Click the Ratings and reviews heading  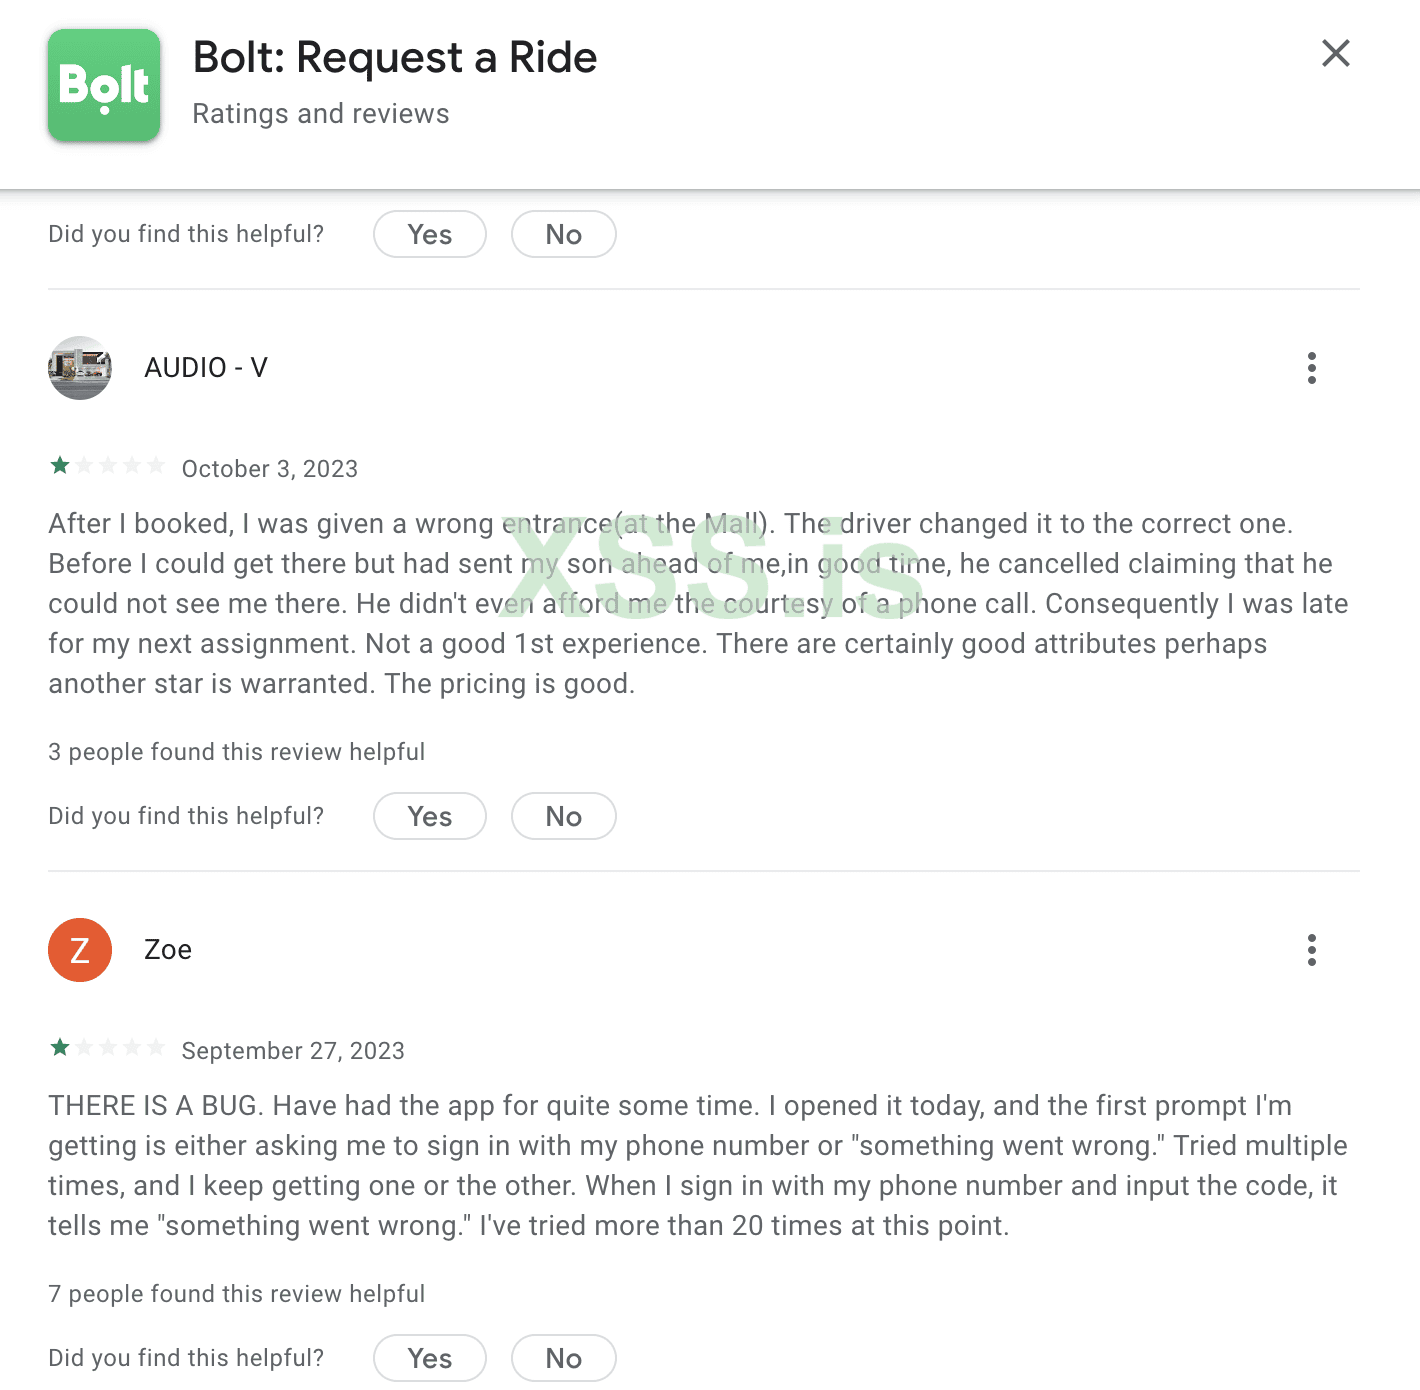point(320,113)
